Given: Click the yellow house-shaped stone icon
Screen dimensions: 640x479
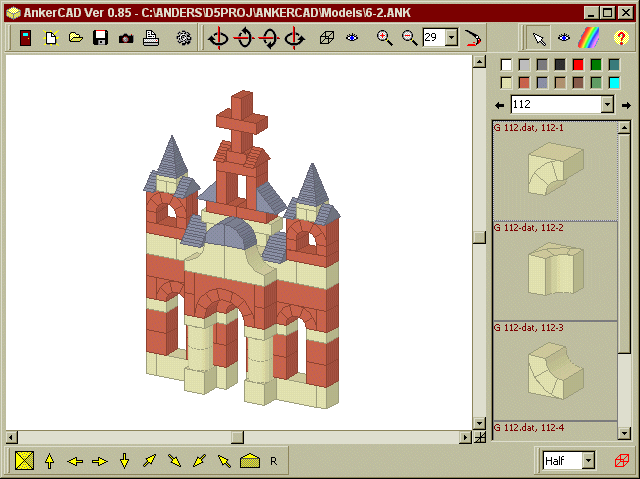Looking at the screenshot, I should click(x=250, y=461).
